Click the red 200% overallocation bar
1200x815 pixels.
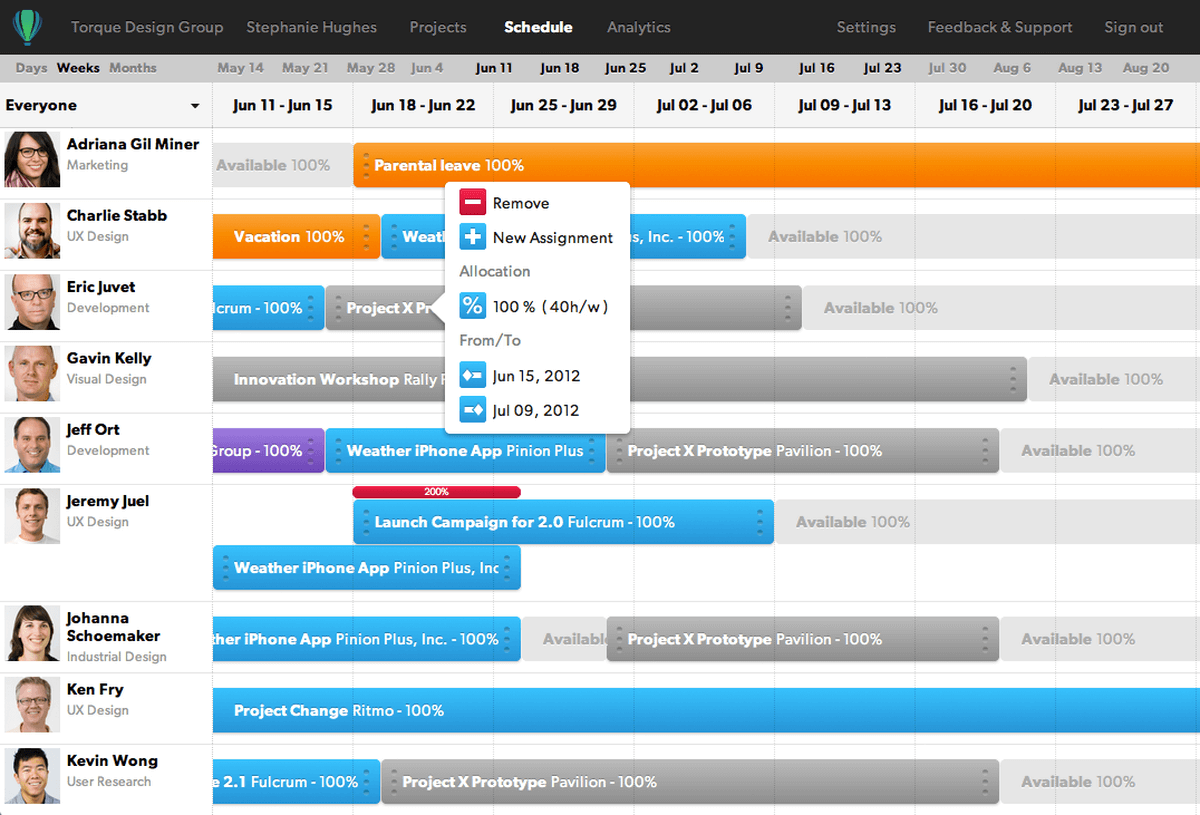tap(436, 492)
